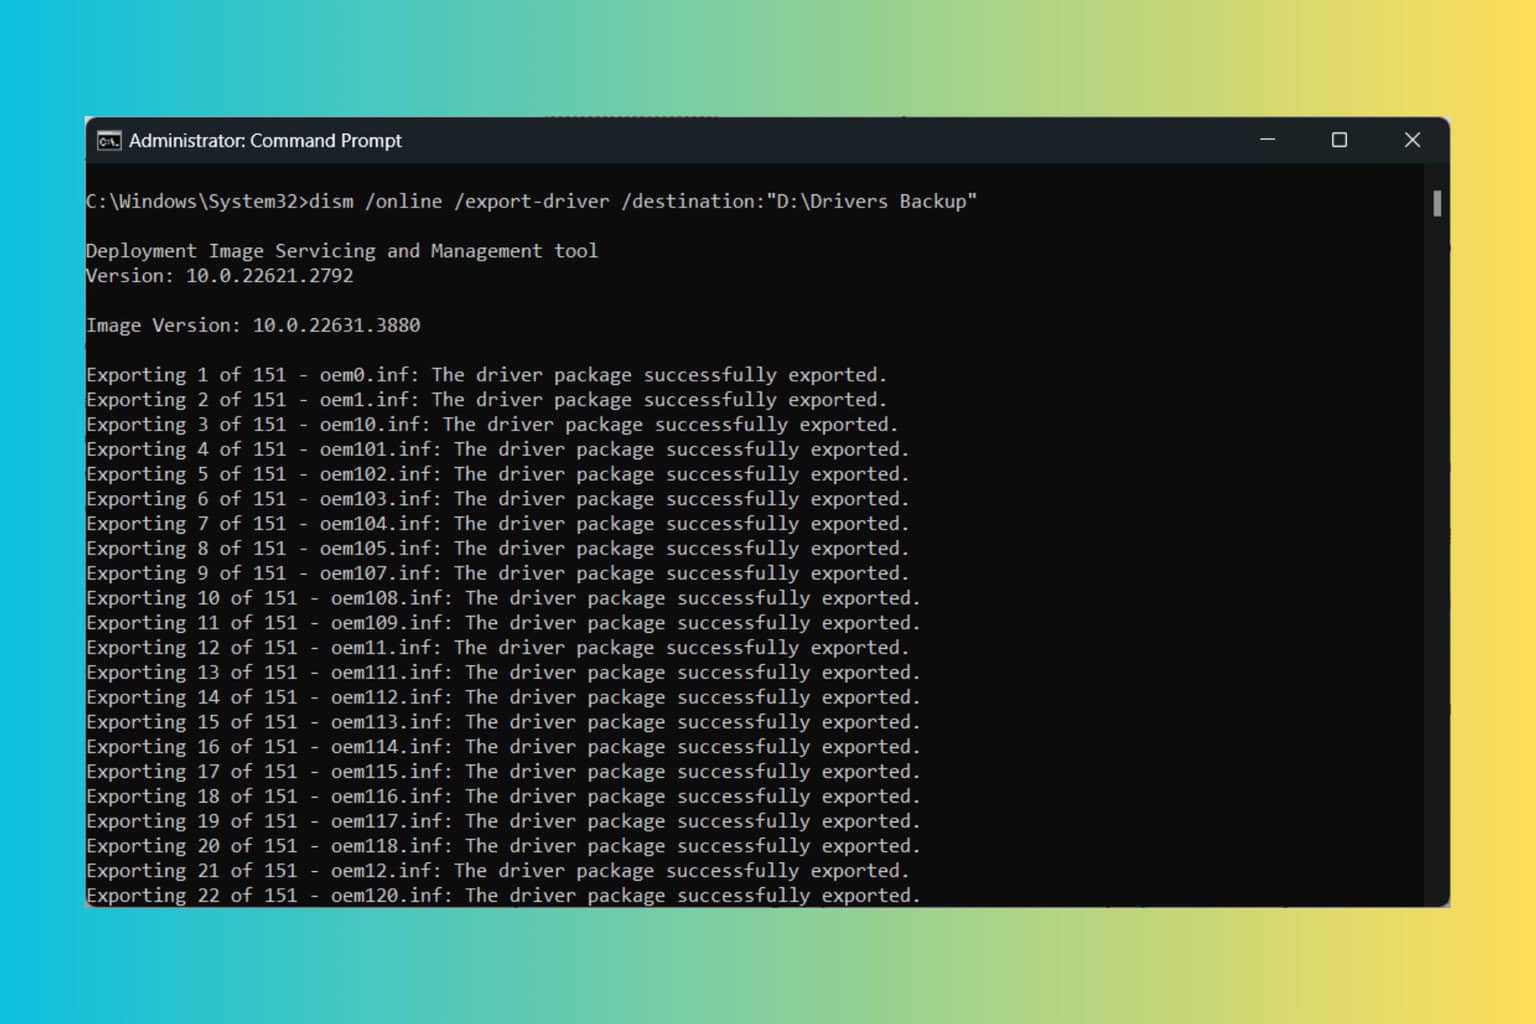The height and width of the screenshot is (1024, 1536).
Task: Click the 'Exporting 2 of 151 - oem1.inf' line
Action: click(x=487, y=400)
